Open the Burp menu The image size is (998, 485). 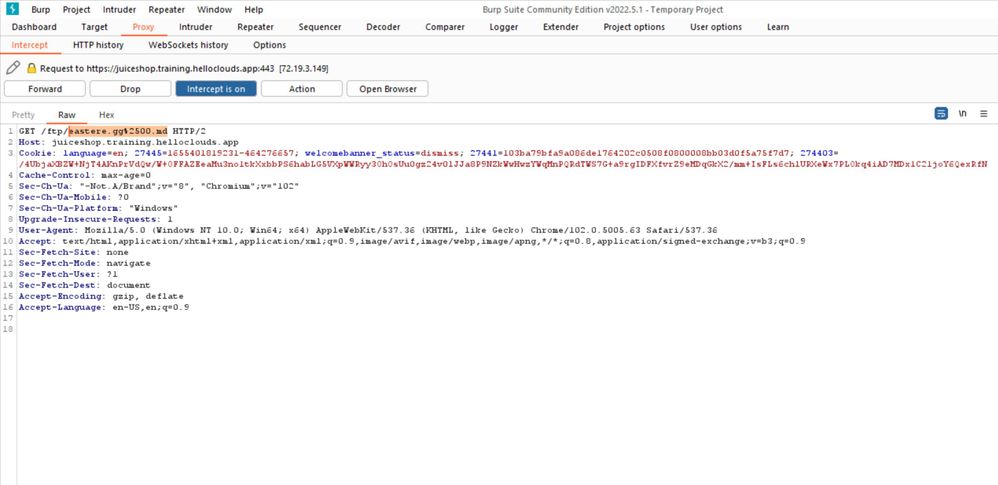pos(41,10)
